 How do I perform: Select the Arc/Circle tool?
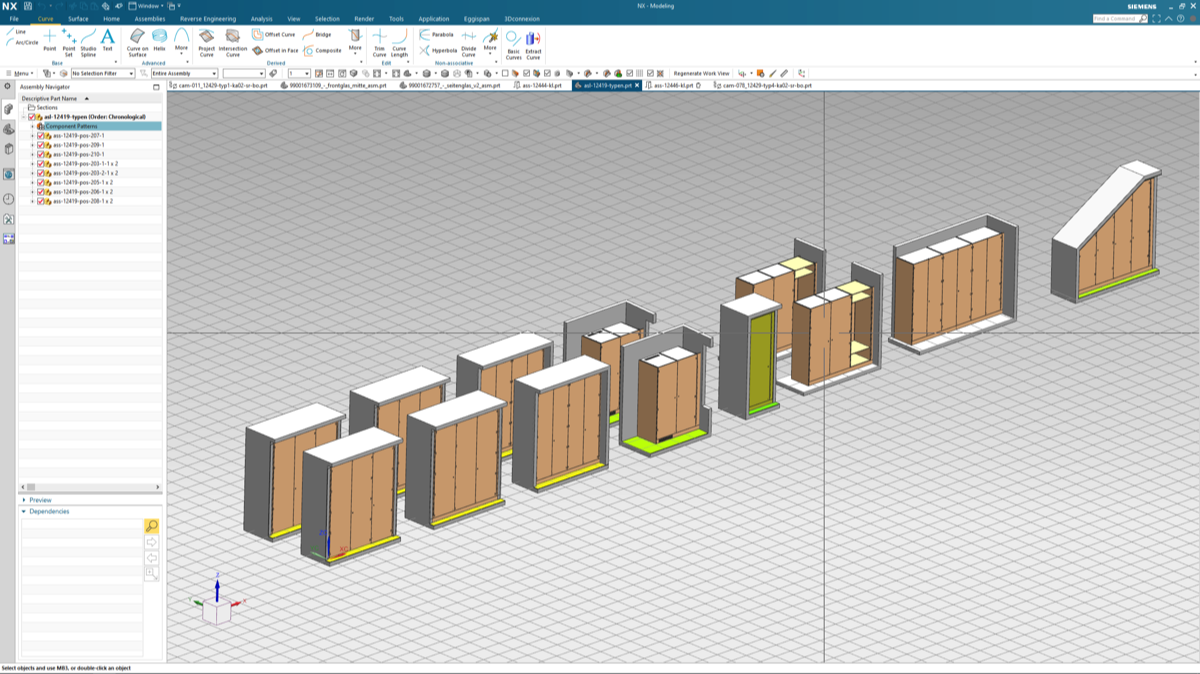21,42
